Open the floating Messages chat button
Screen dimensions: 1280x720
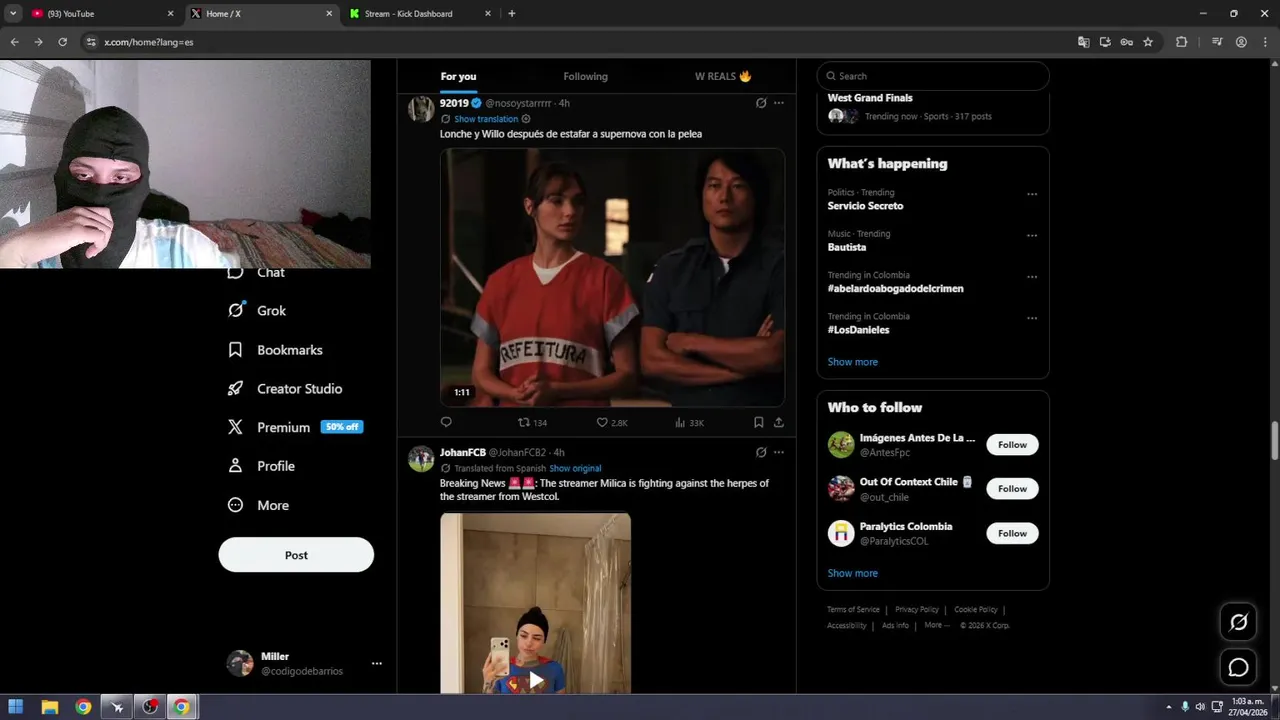(x=1238, y=667)
